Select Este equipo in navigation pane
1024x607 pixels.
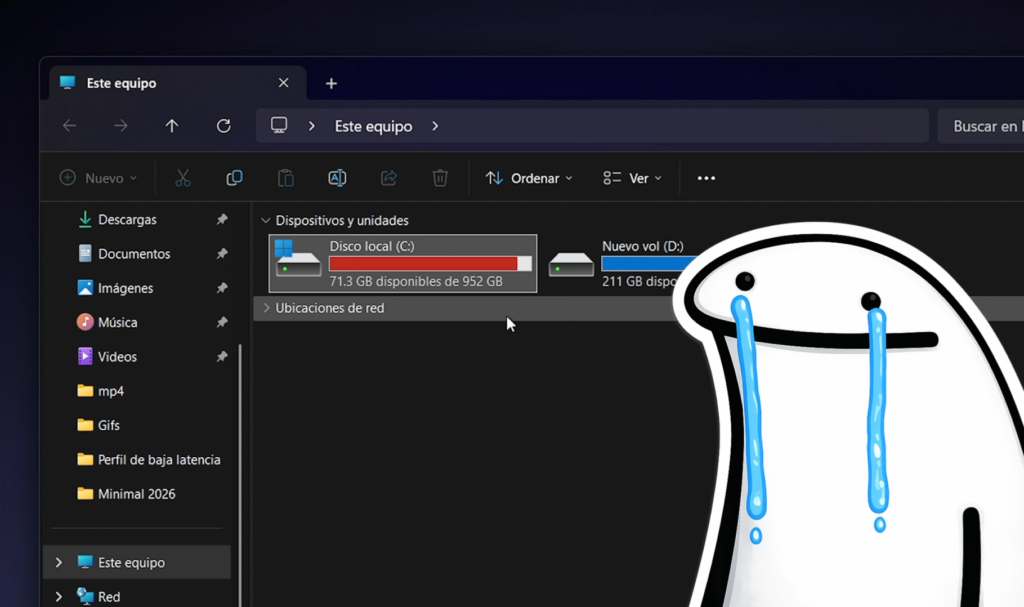pyautogui.click(x=137, y=563)
